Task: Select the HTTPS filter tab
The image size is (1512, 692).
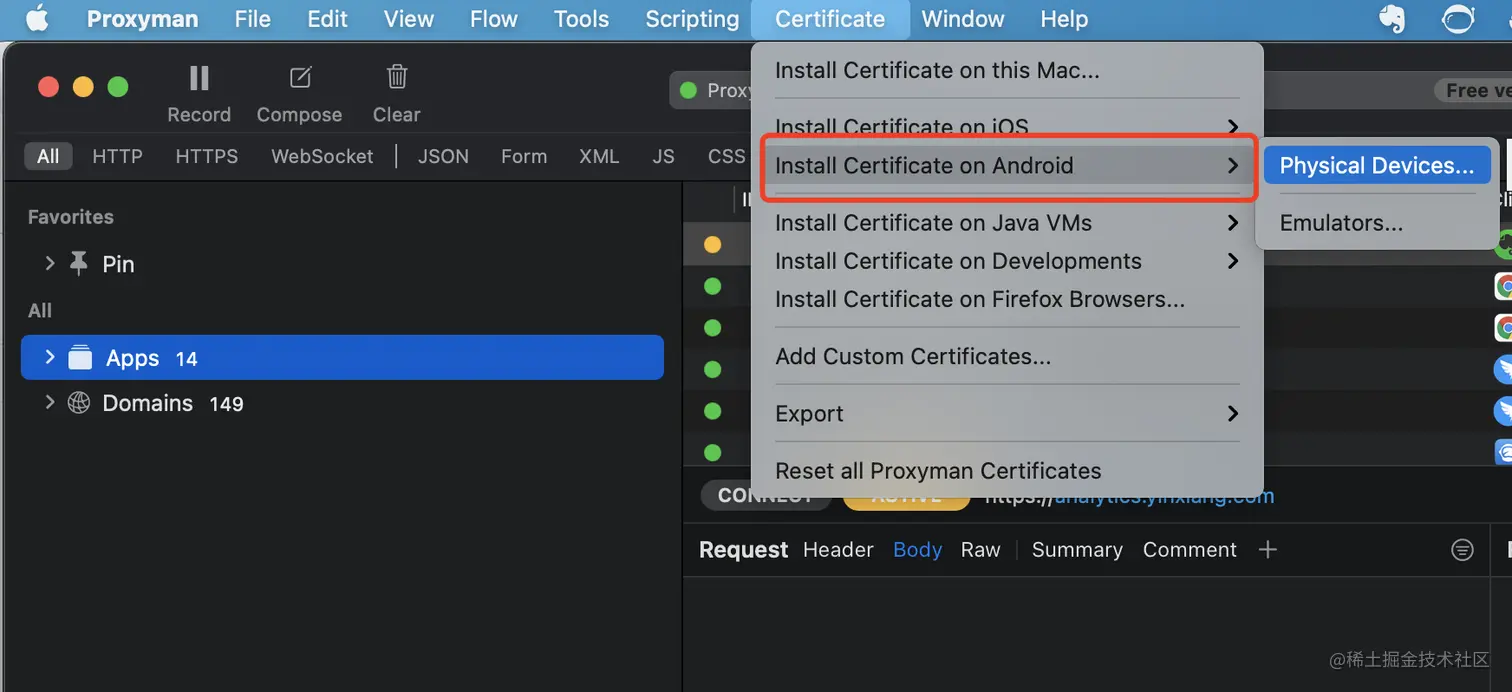Action: [x=207, y=156]
